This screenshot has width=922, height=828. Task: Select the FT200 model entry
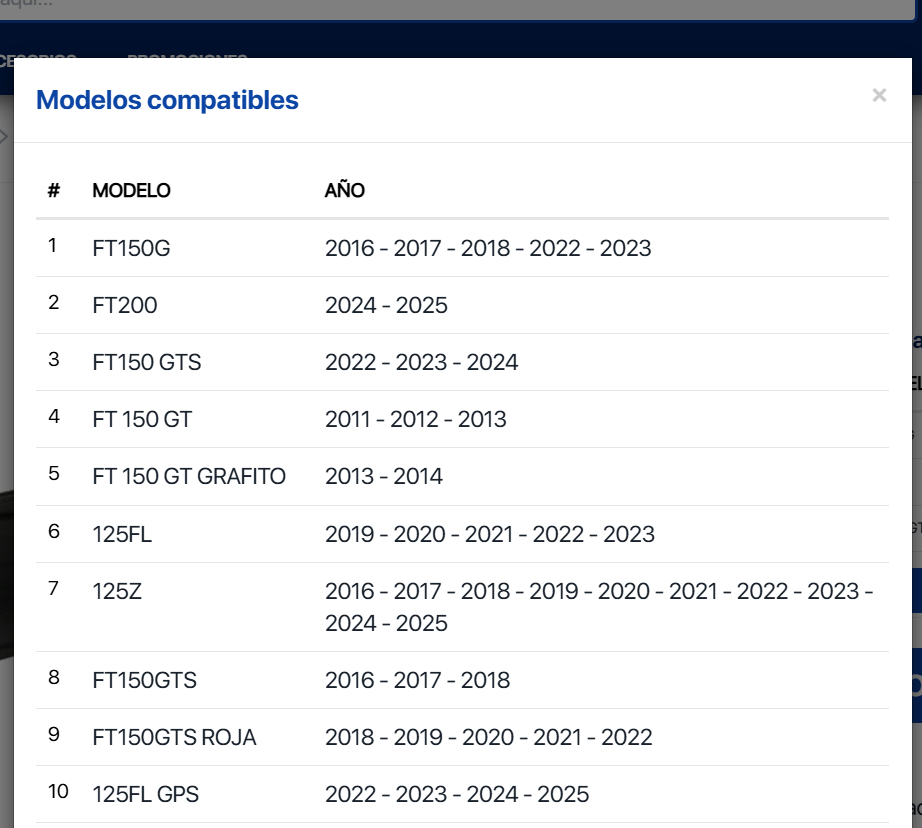click(125, 305)
